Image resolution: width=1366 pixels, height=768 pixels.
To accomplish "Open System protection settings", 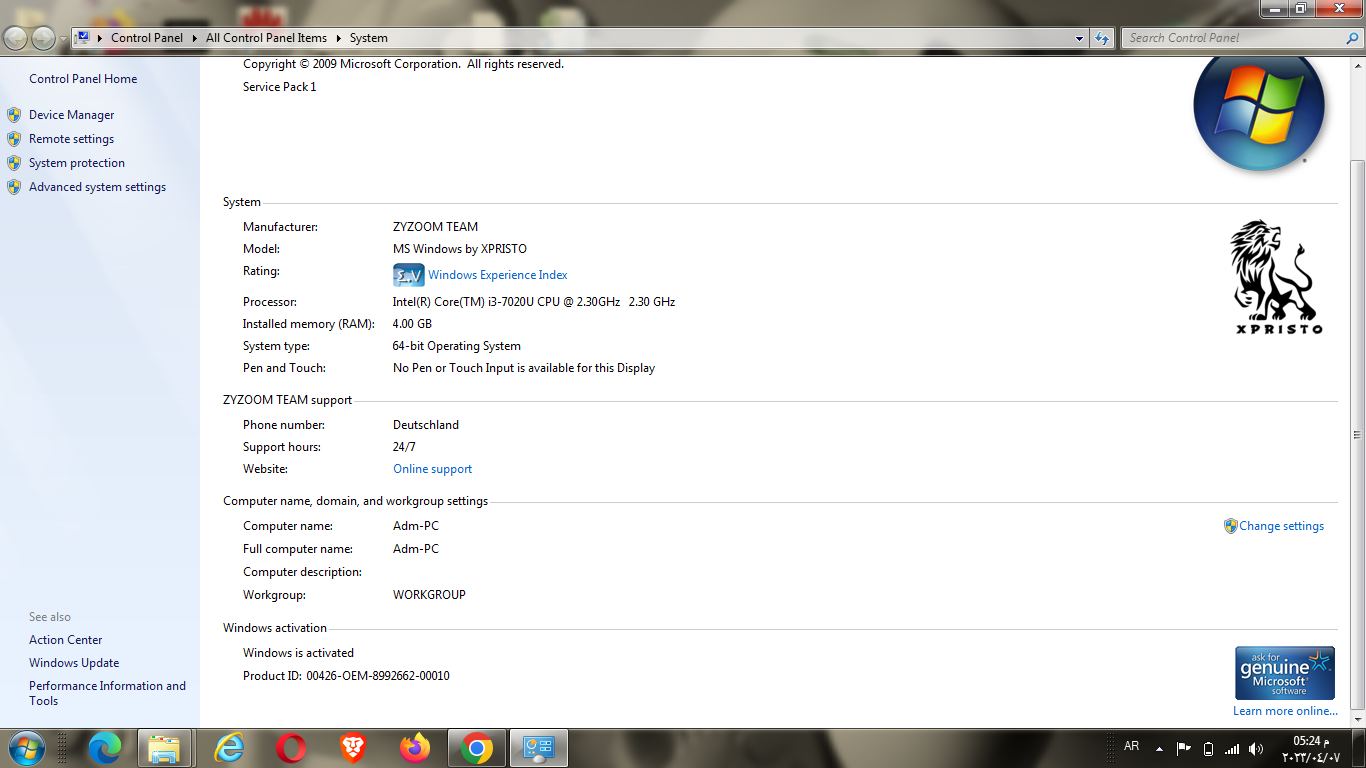I will pyautogui.click(x=77, y=163).
